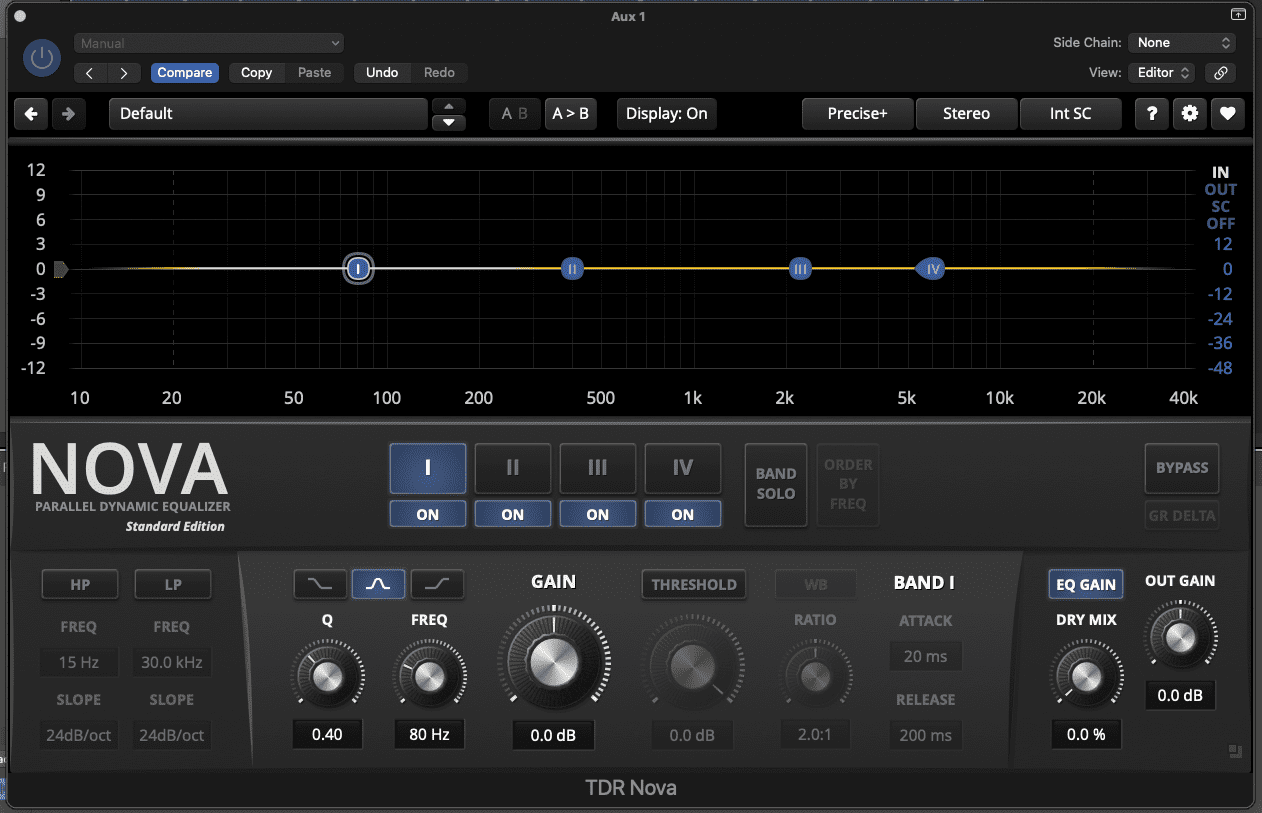The height and width of the screenshot is (813, 1262).
Task: Click the 80 Hz frequency value field
Action: tap(429, 734)
